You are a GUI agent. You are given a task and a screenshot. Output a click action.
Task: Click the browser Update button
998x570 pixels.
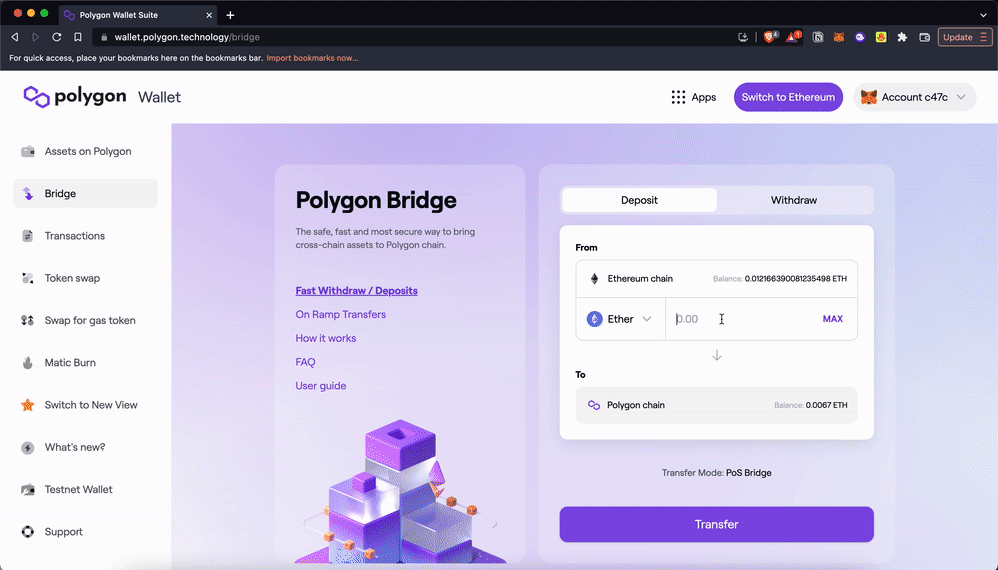(x=964, y=38)
